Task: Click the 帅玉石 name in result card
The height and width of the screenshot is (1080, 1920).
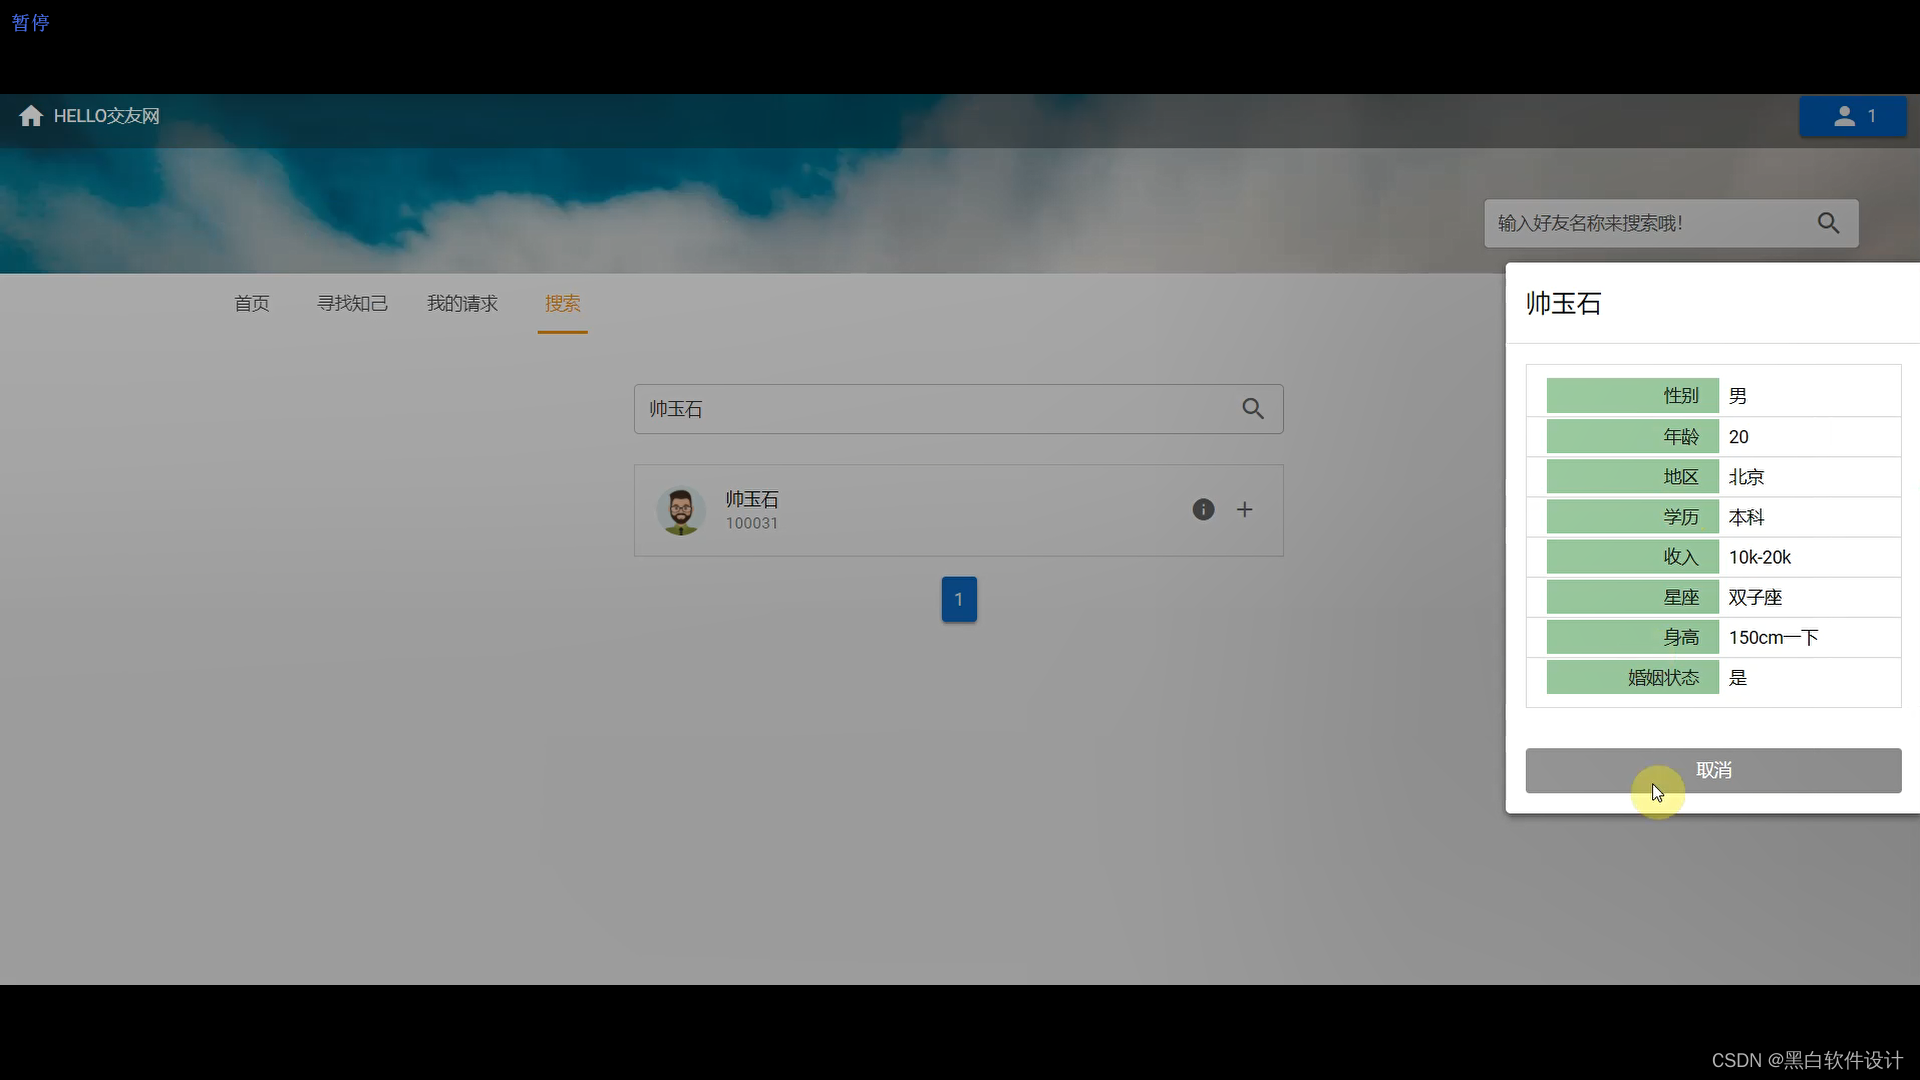Action: click(752, 499)
